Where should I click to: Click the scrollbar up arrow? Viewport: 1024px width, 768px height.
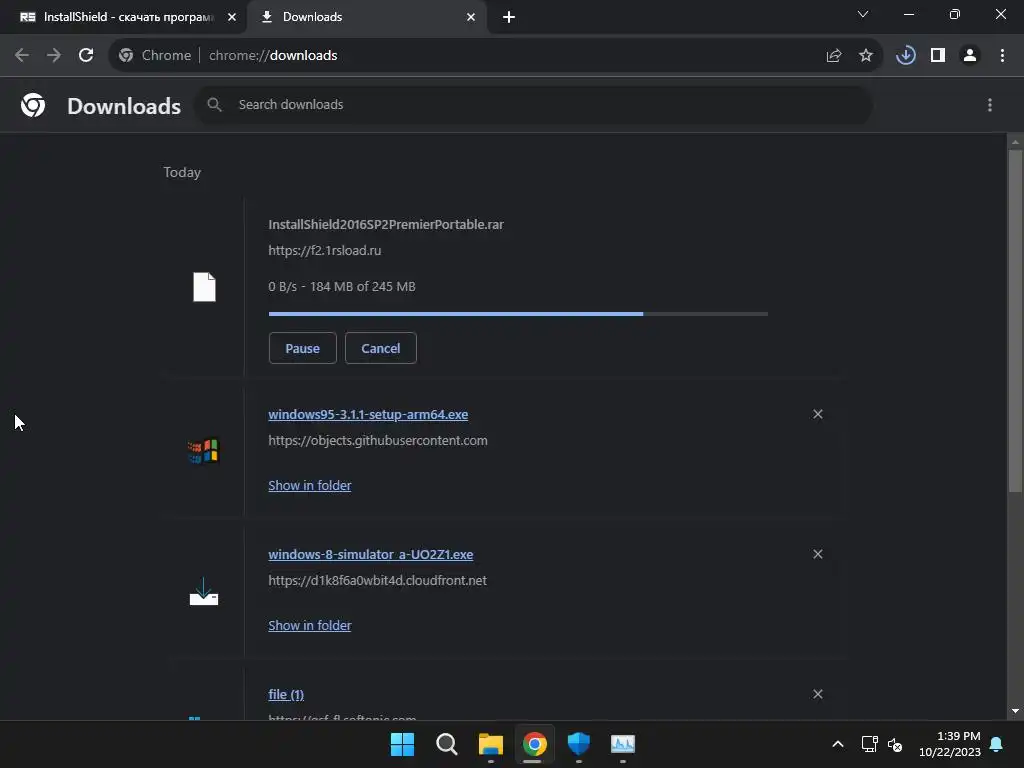1015,141
